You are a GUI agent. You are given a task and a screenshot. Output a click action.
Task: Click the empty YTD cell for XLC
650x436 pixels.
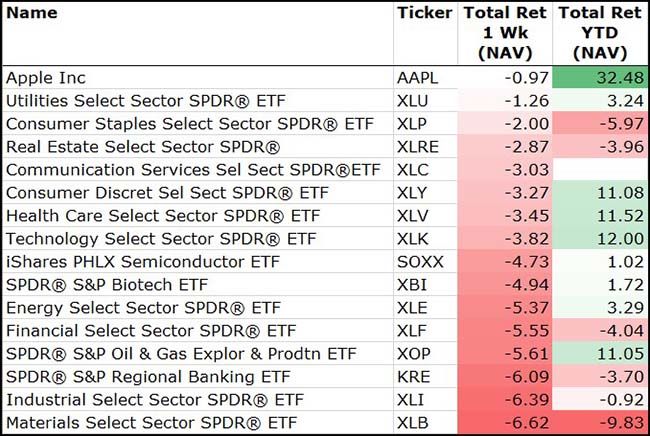(598, 169)
